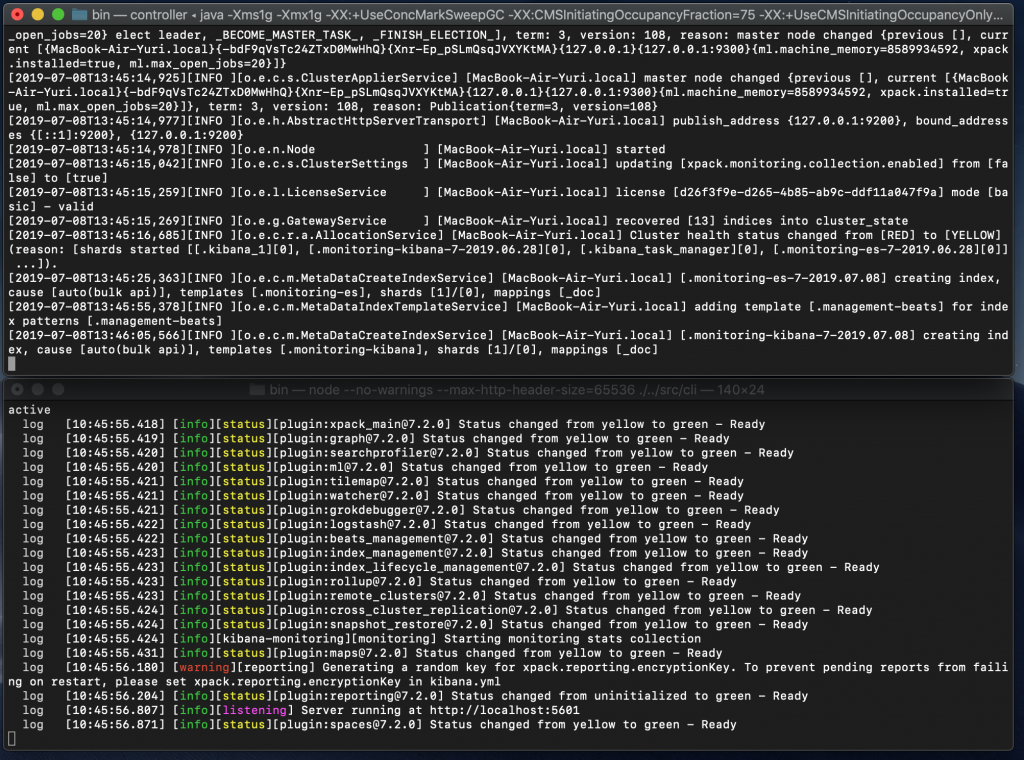Select 'plugin:grokdebugger@7.2.0' text

(373, 511)
